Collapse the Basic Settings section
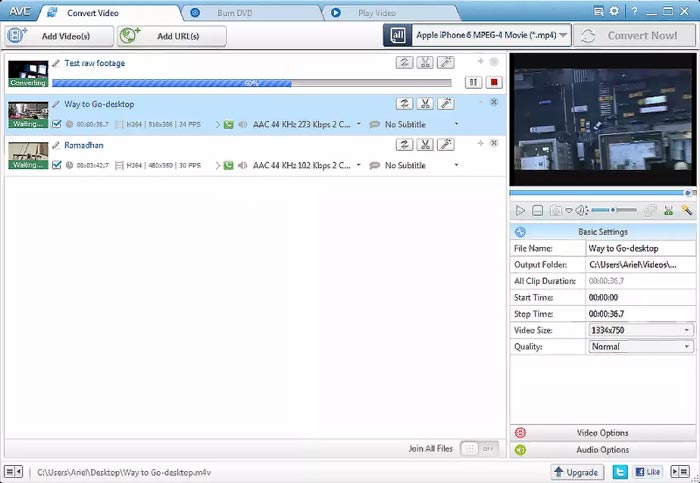This screenshot has width=700, height=483. point(602,232)
